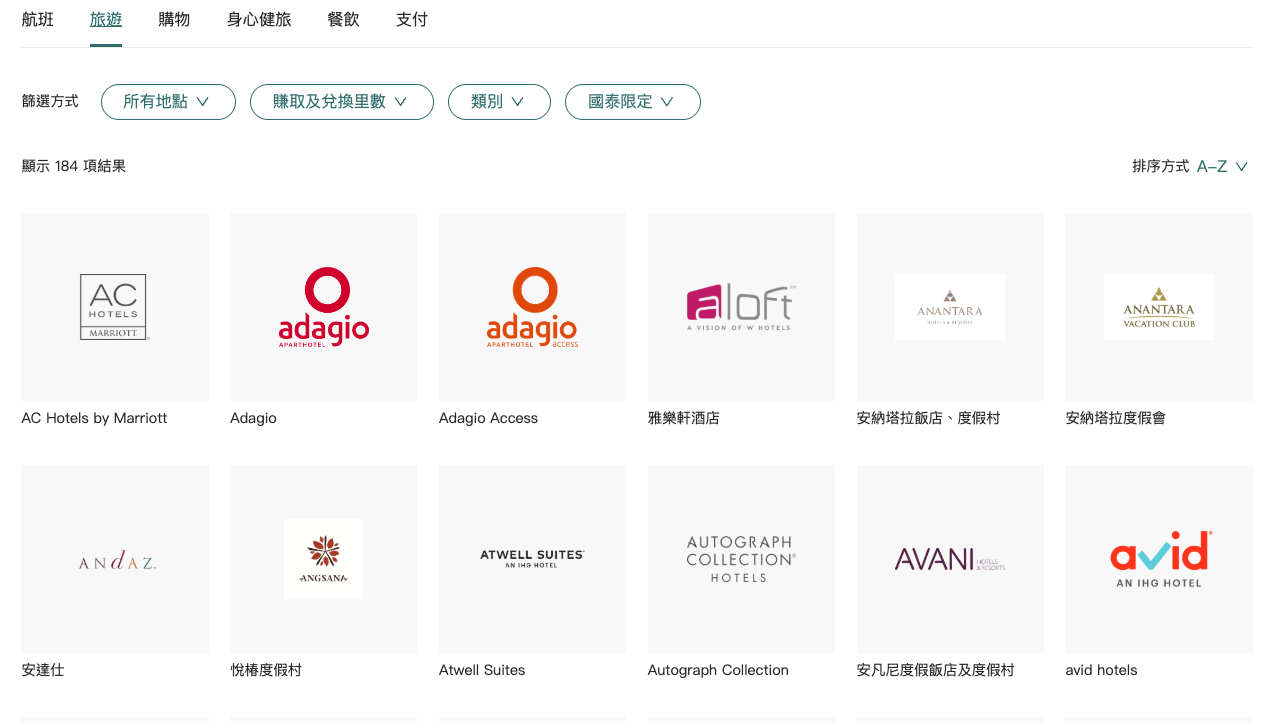Image resolution: width=1273 pixels, height=723 pixels.
Task: Click the 安納塔拉飯店、度假村 name link
Action: (928, 418)
